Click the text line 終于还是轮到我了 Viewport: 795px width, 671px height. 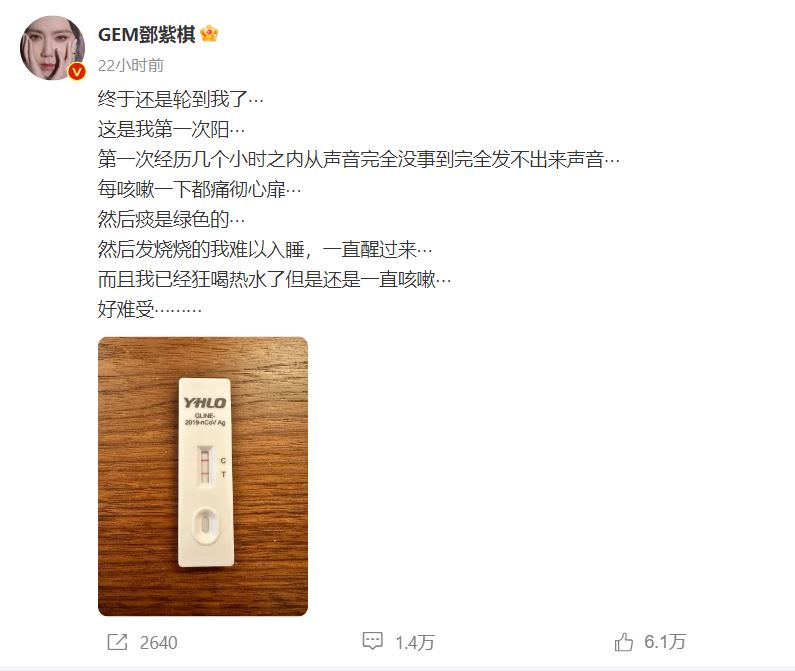tap(180, 99)
